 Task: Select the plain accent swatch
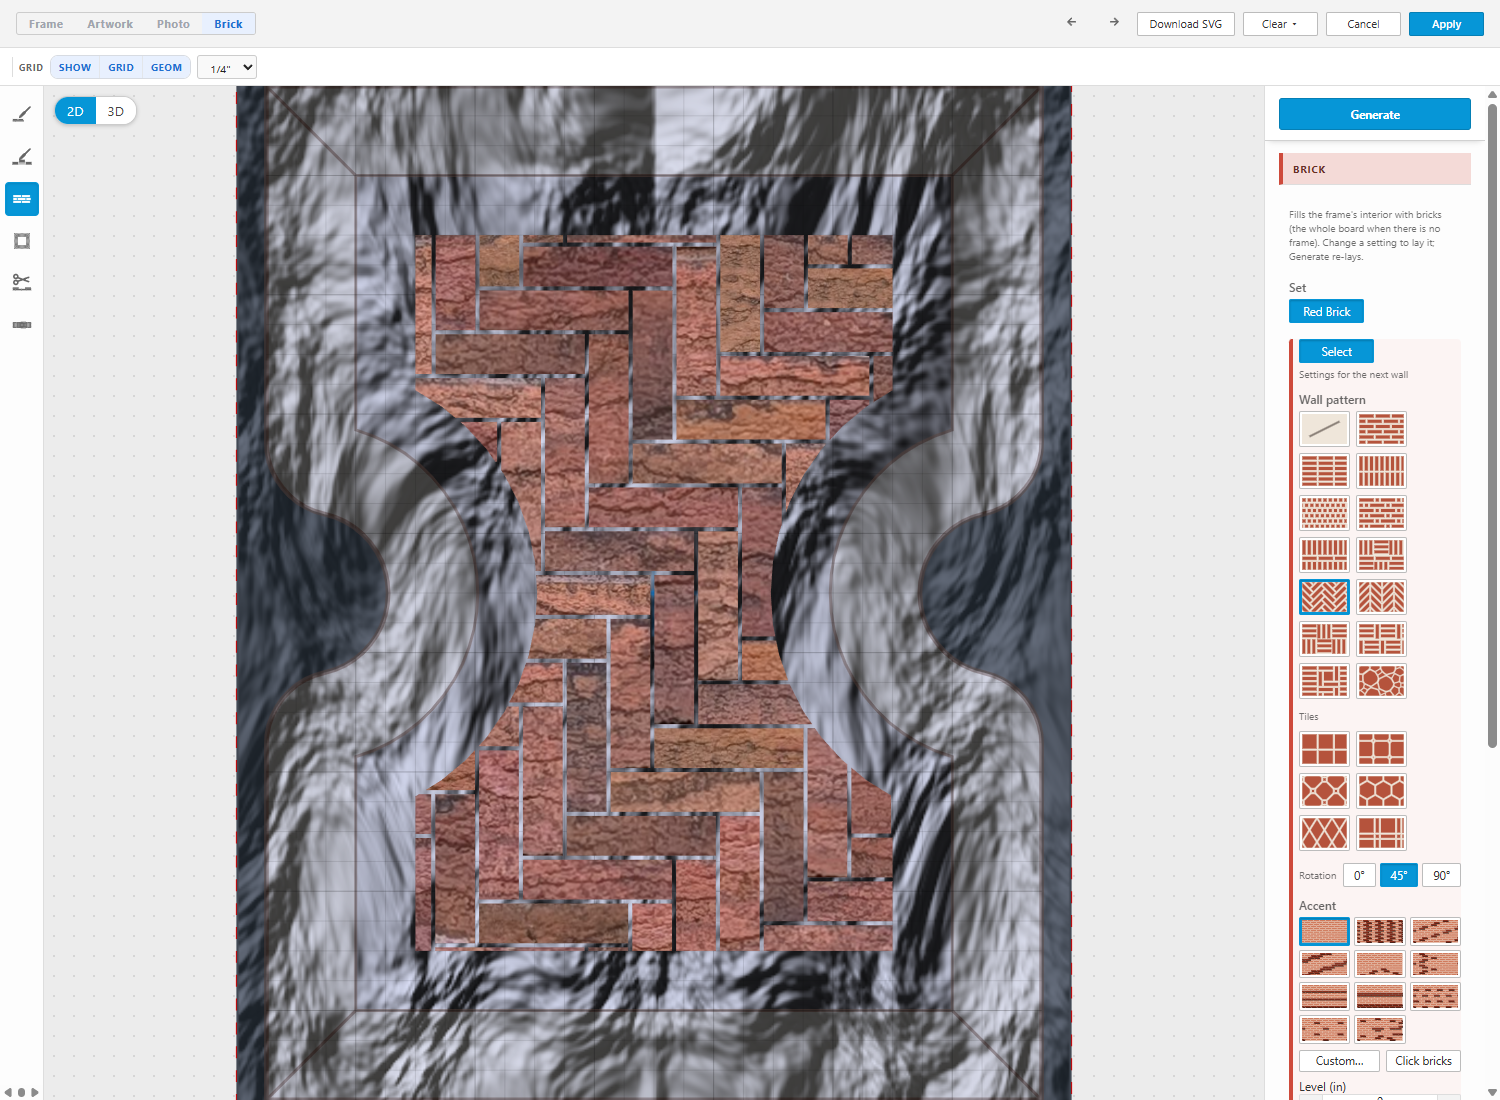[1324, 931]
